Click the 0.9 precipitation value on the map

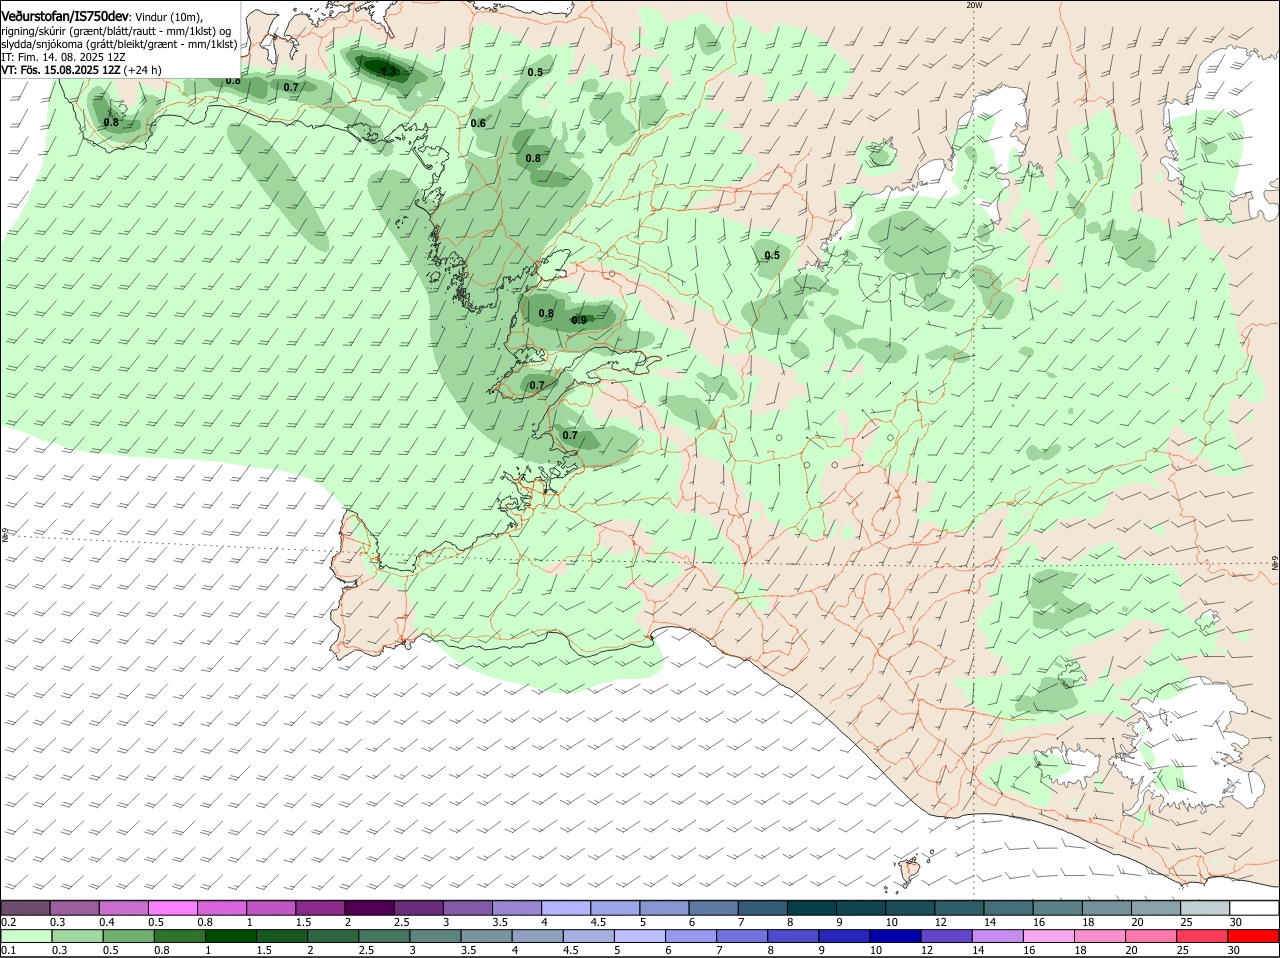click(x=579, y=320)
